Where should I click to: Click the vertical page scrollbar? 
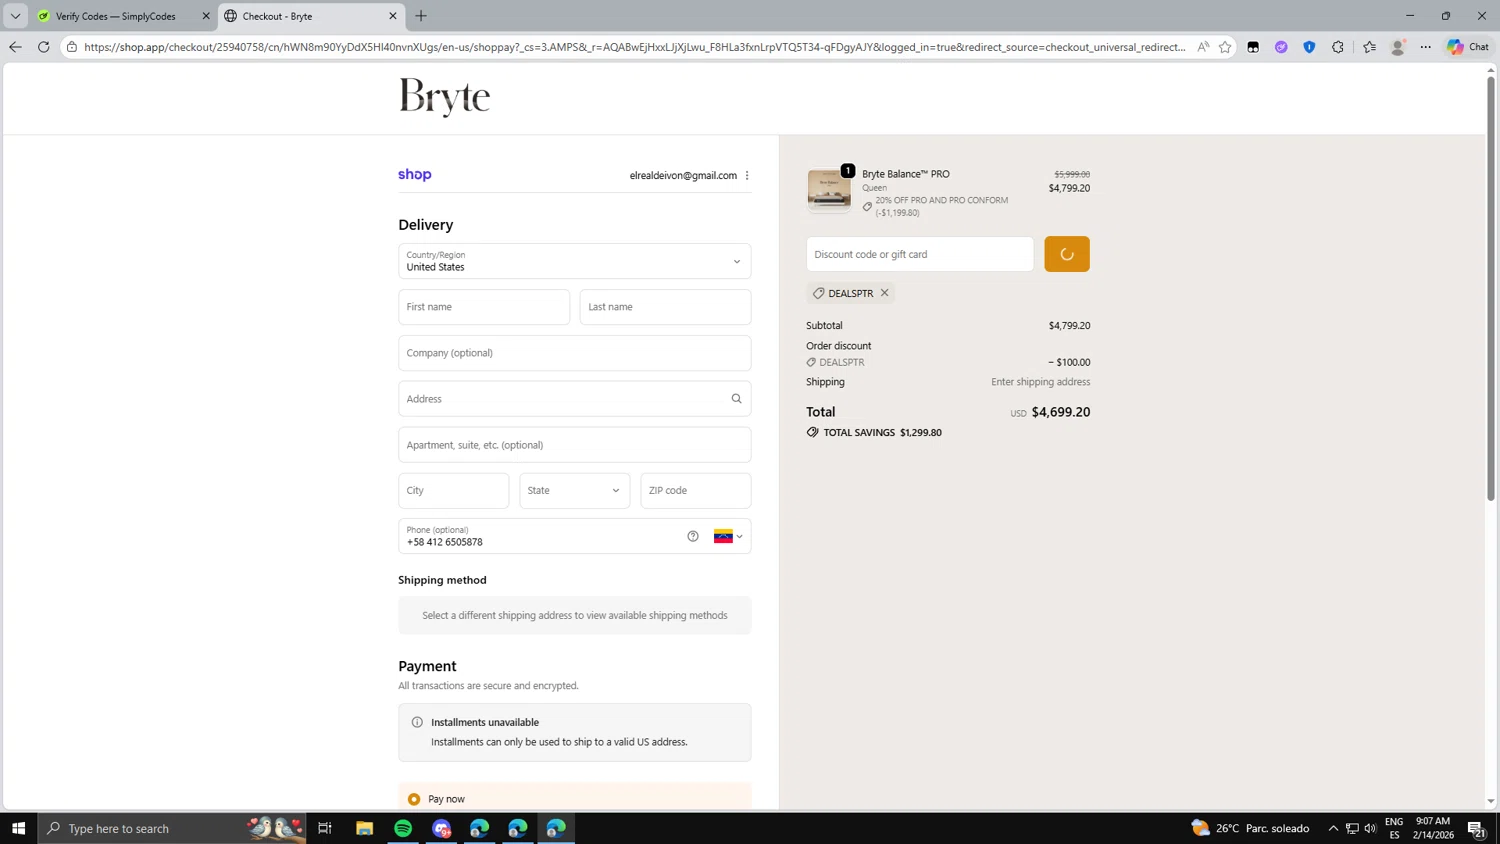1491,288
